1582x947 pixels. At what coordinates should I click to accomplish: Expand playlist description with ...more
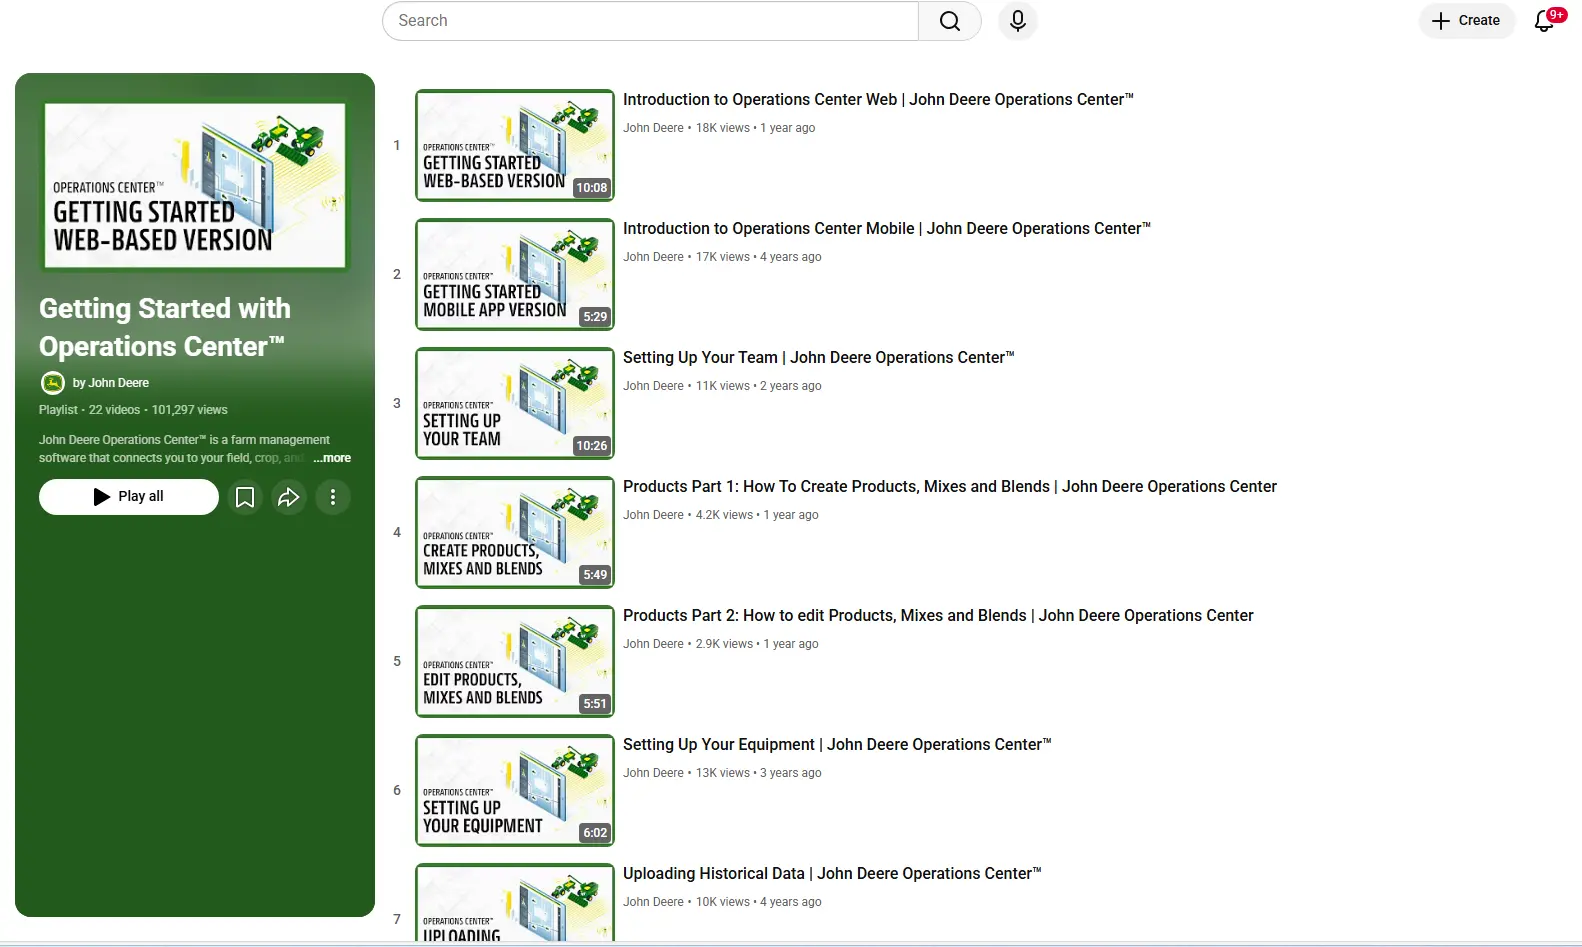point(333,458)
